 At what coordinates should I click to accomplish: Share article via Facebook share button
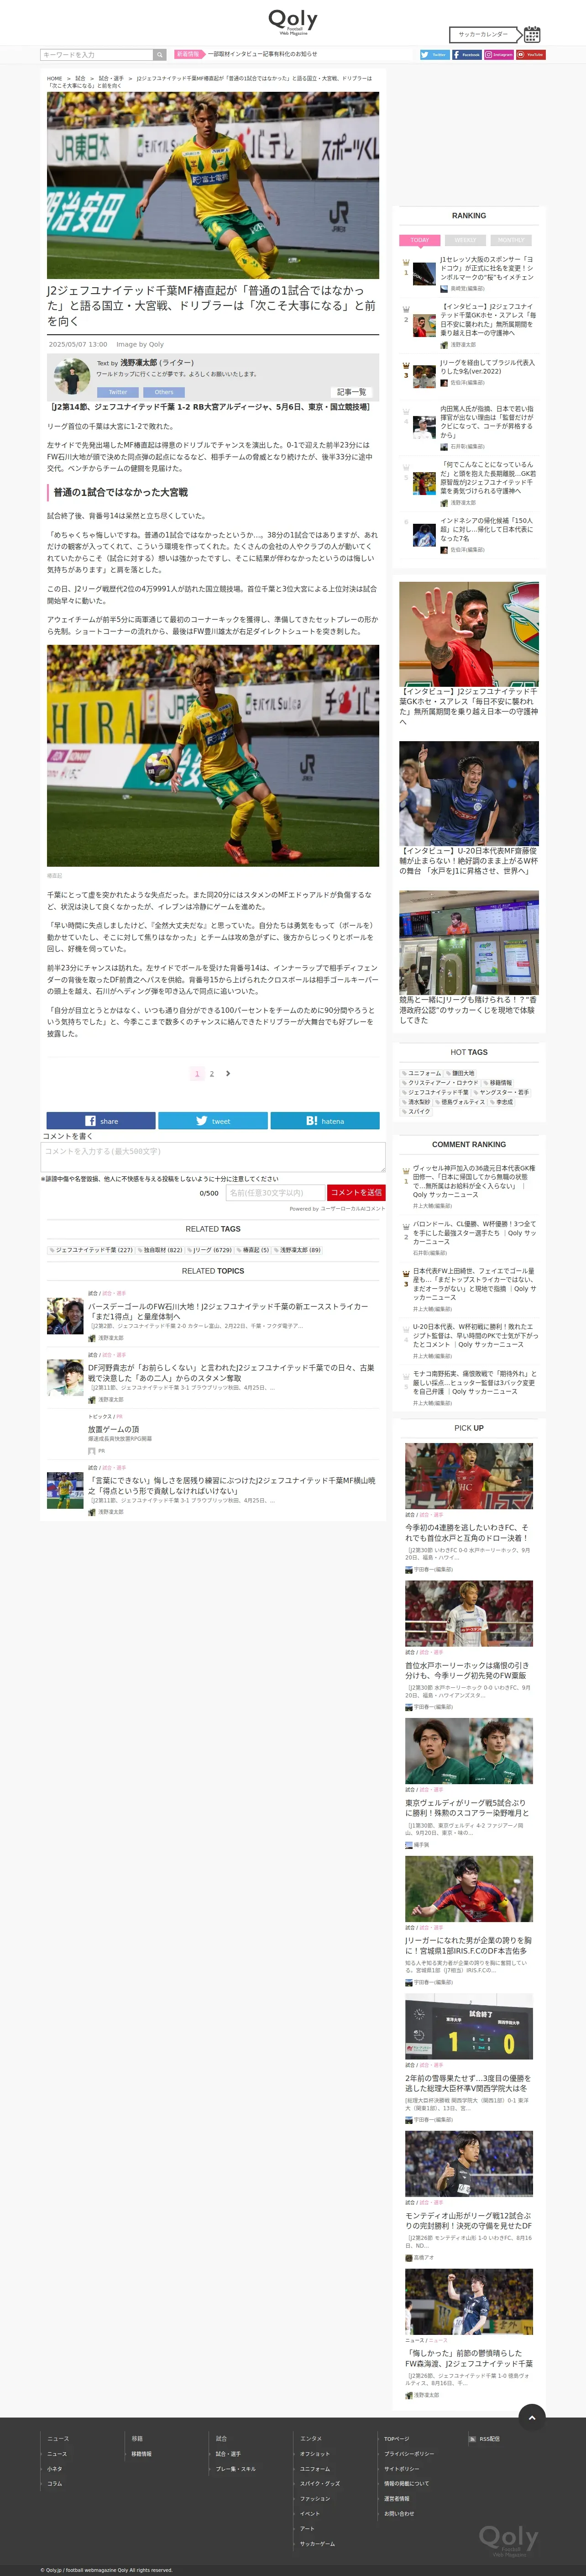[101, 1121]
